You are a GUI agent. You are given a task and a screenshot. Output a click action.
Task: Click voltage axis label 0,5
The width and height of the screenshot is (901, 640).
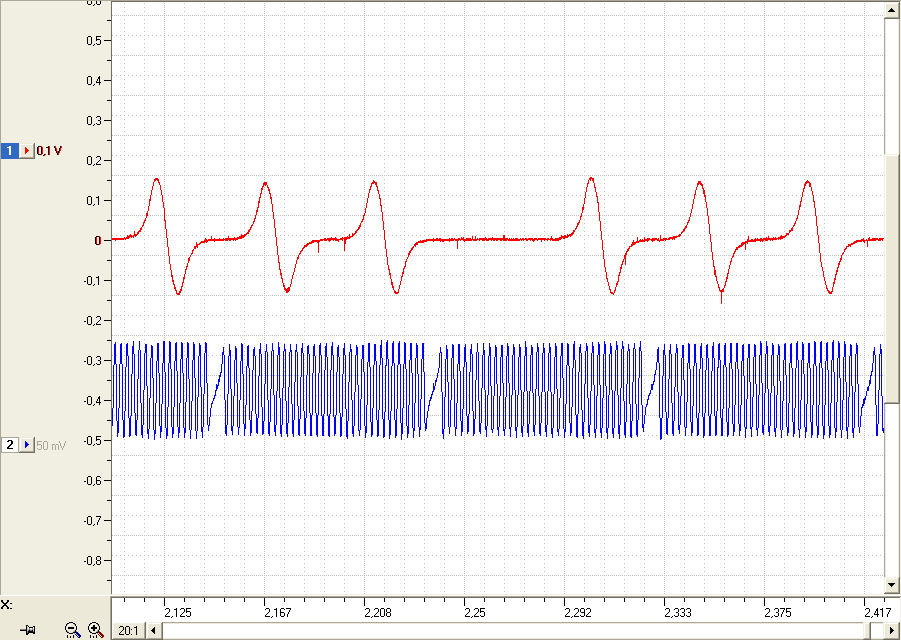point(94,41)
